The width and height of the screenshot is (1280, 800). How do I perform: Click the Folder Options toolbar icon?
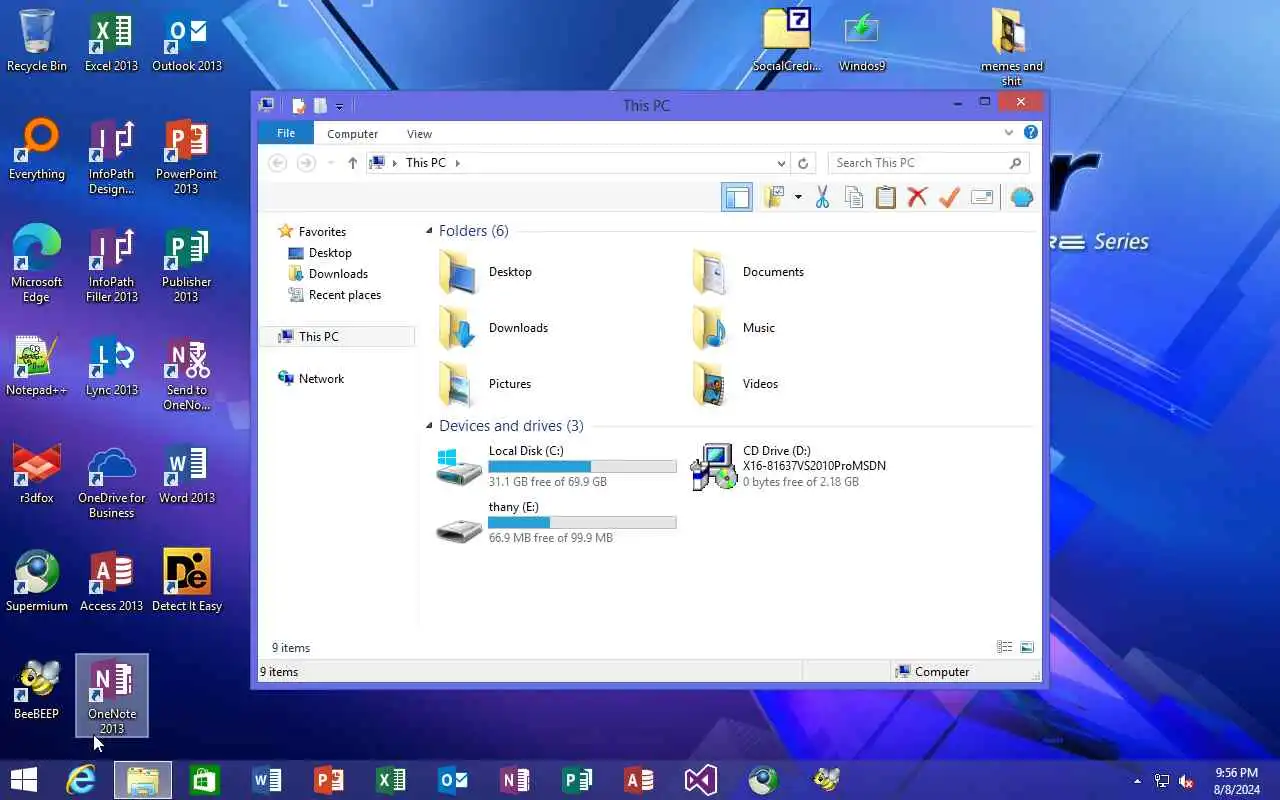774,197
